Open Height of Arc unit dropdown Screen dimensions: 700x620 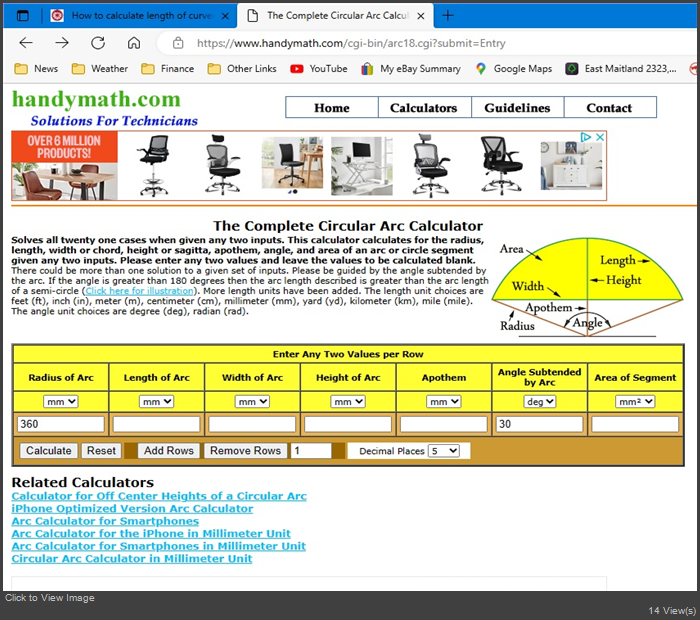348,402
